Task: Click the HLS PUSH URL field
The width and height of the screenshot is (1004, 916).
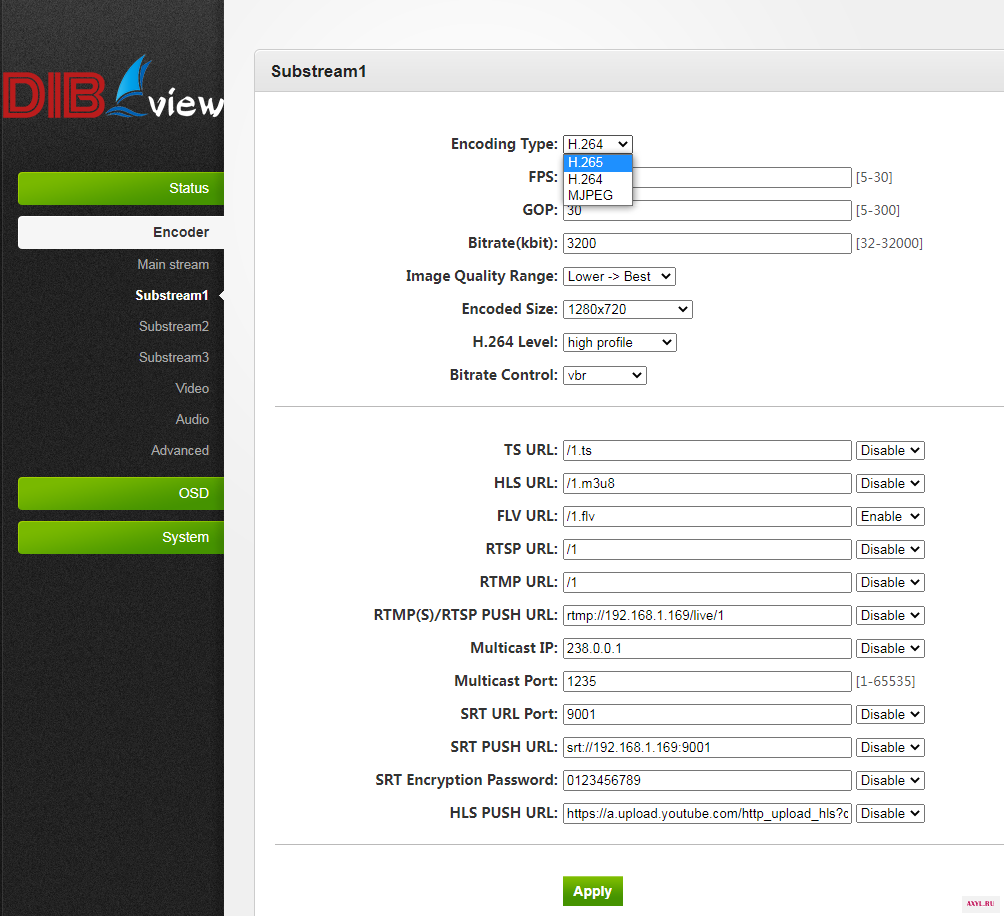Action: click(x=707, y=814)
